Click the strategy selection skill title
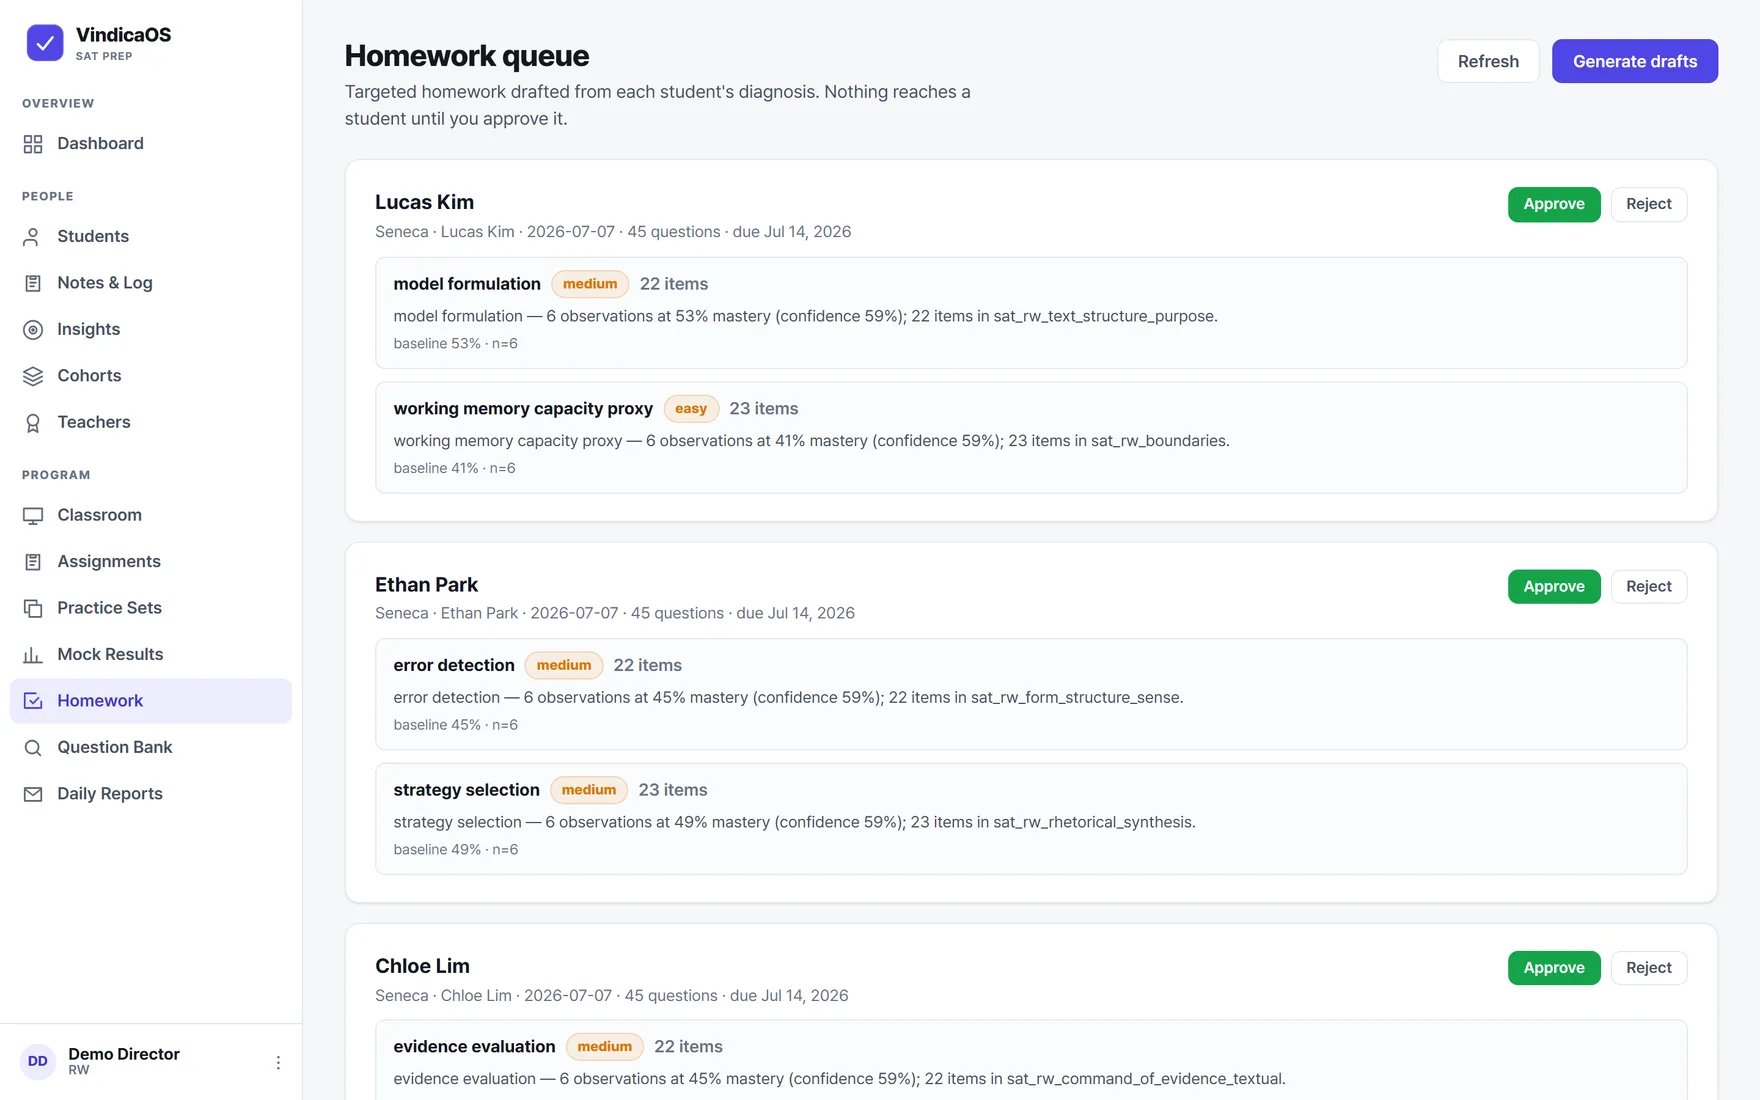Viewport: 1760px width, 1100px height. point(466,790)
